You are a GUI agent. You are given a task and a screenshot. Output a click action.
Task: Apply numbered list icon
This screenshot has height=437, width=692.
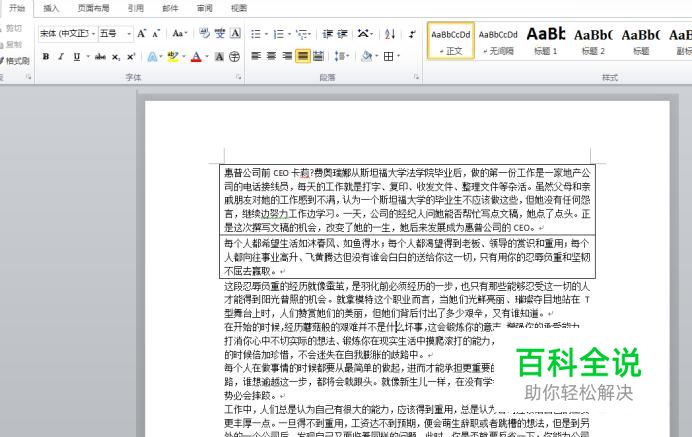click(278, 34)
